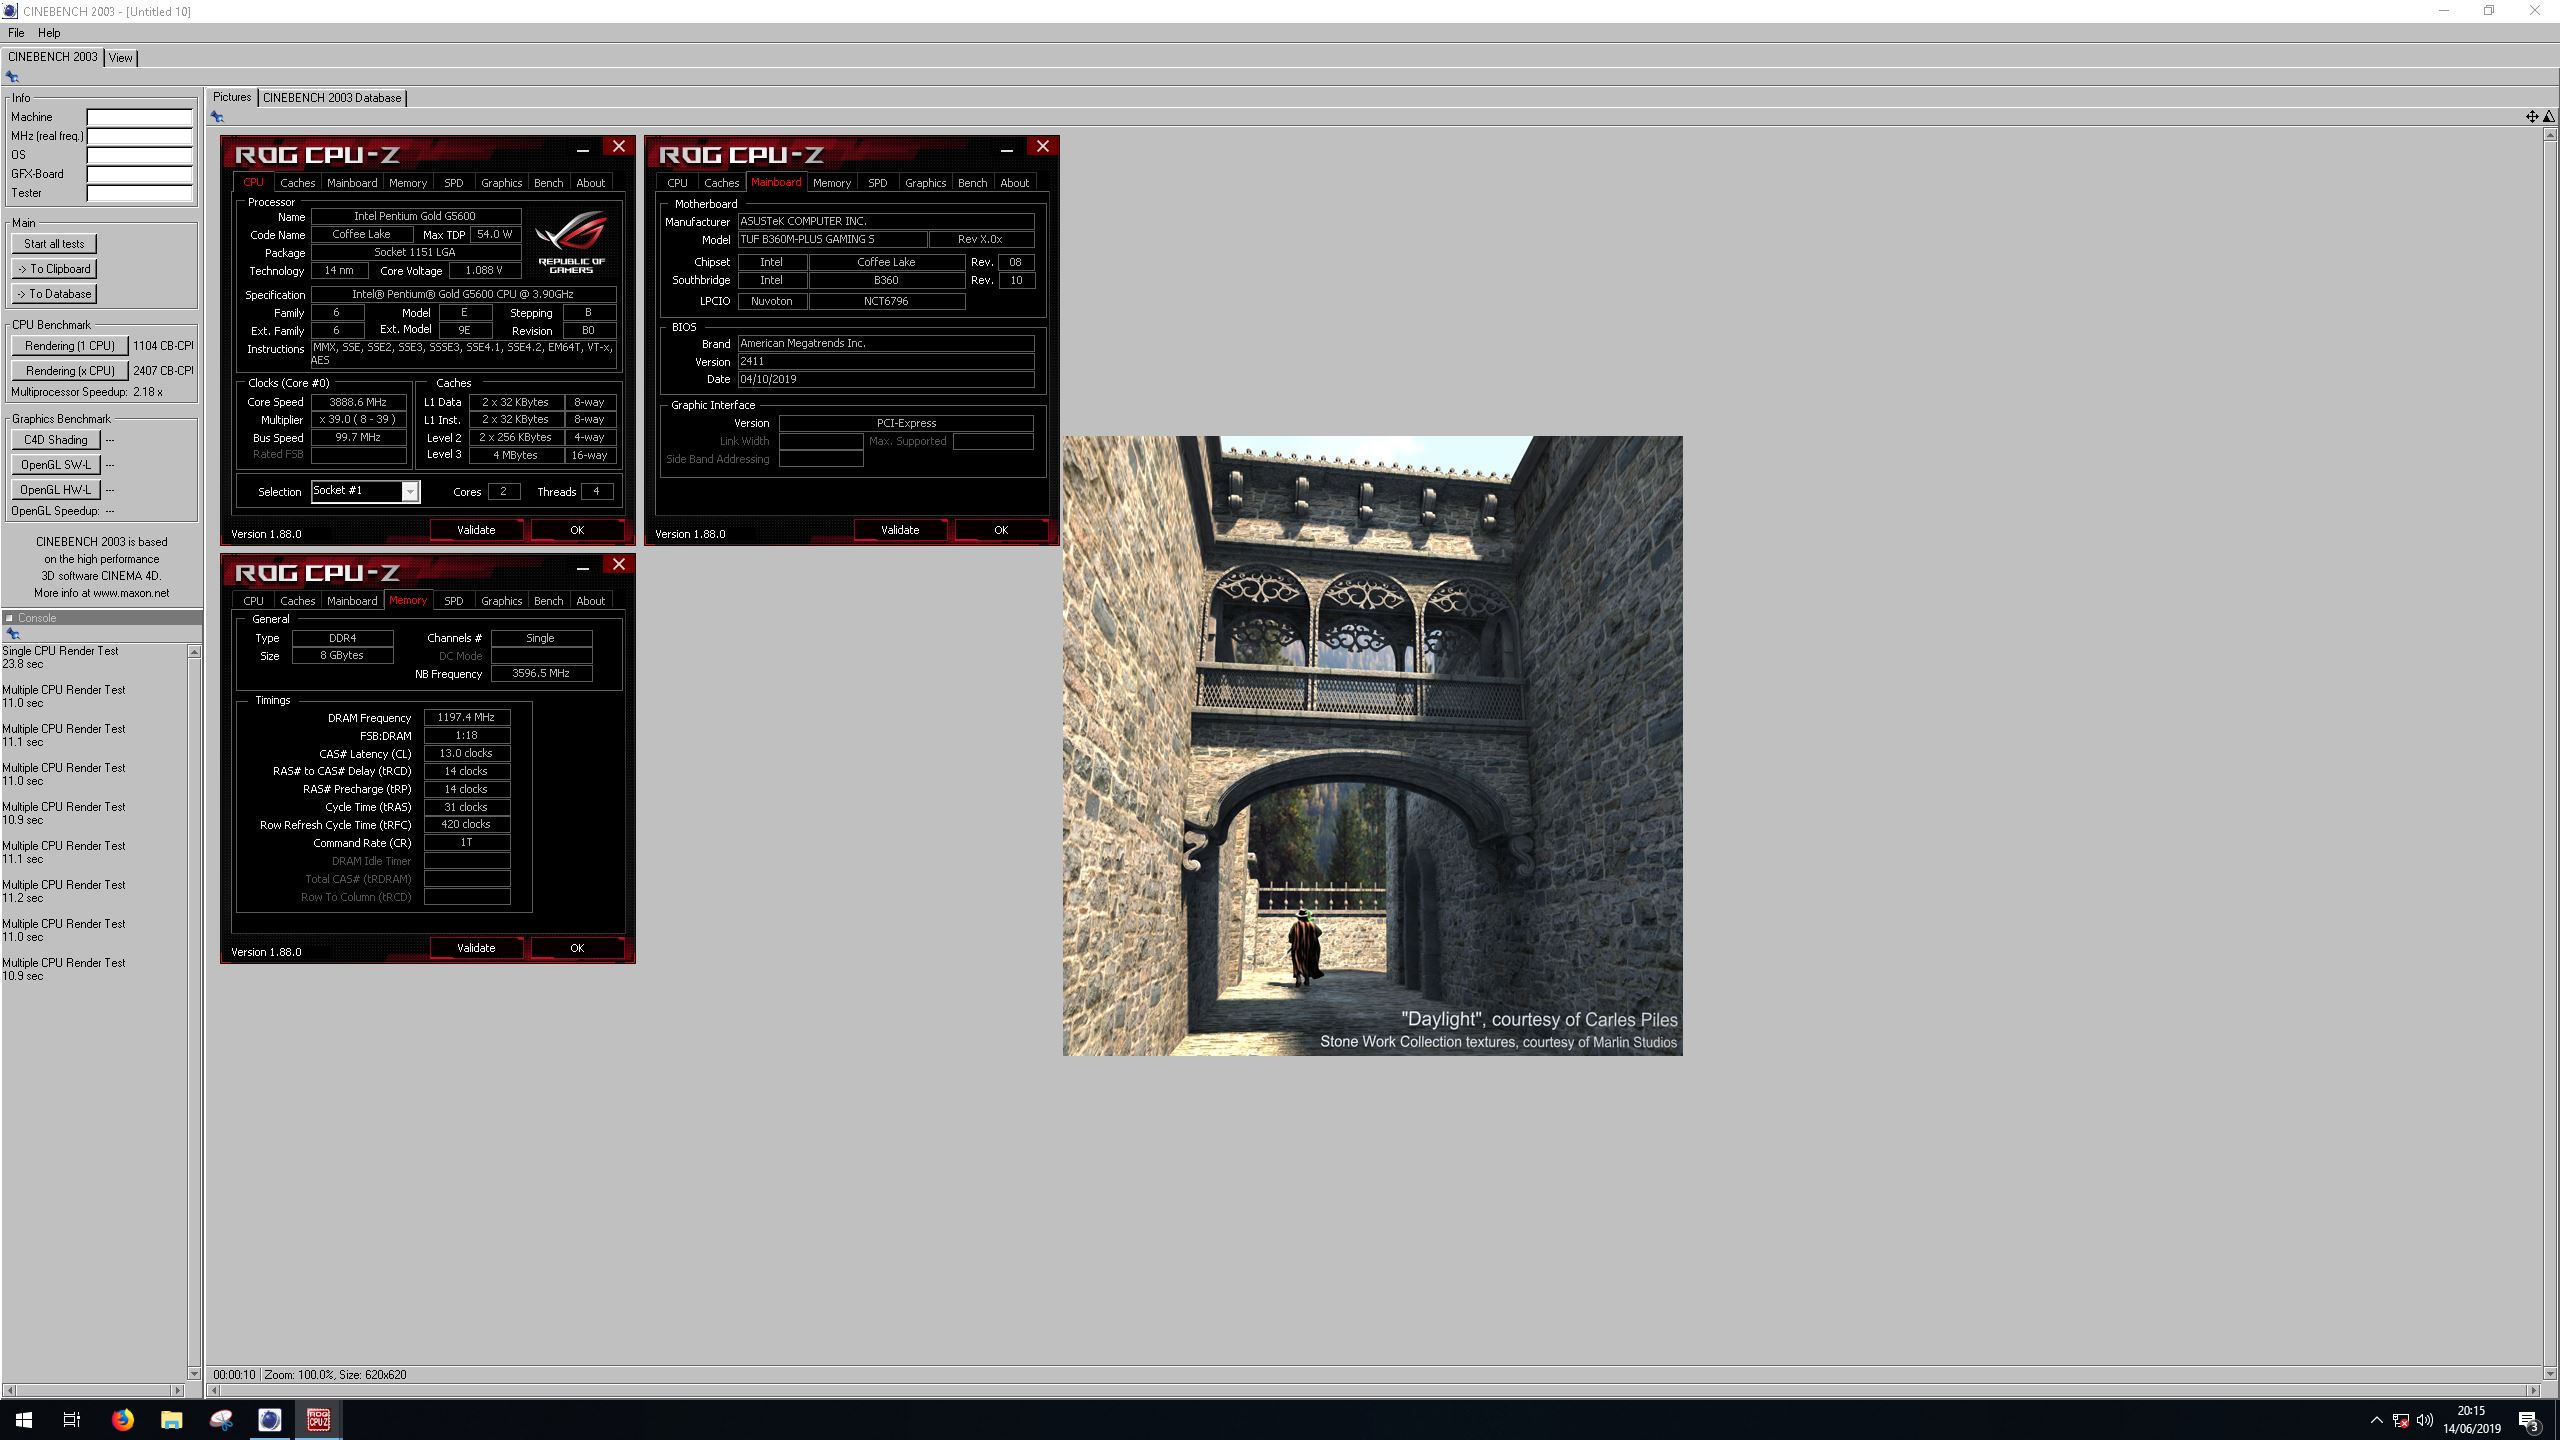Start the C4D Shading test
The height and width of the screenshot is (1440, 2560).
coord(56,440)
